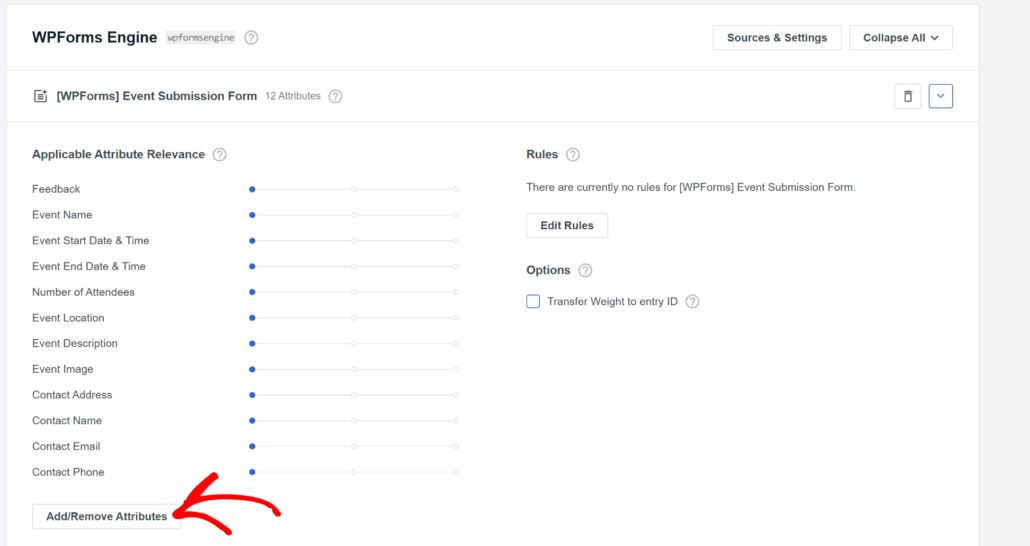Click the Number of Attendees attribute label
The width and height of the screenshot is (1030, 546).
(x=83, y=292)
